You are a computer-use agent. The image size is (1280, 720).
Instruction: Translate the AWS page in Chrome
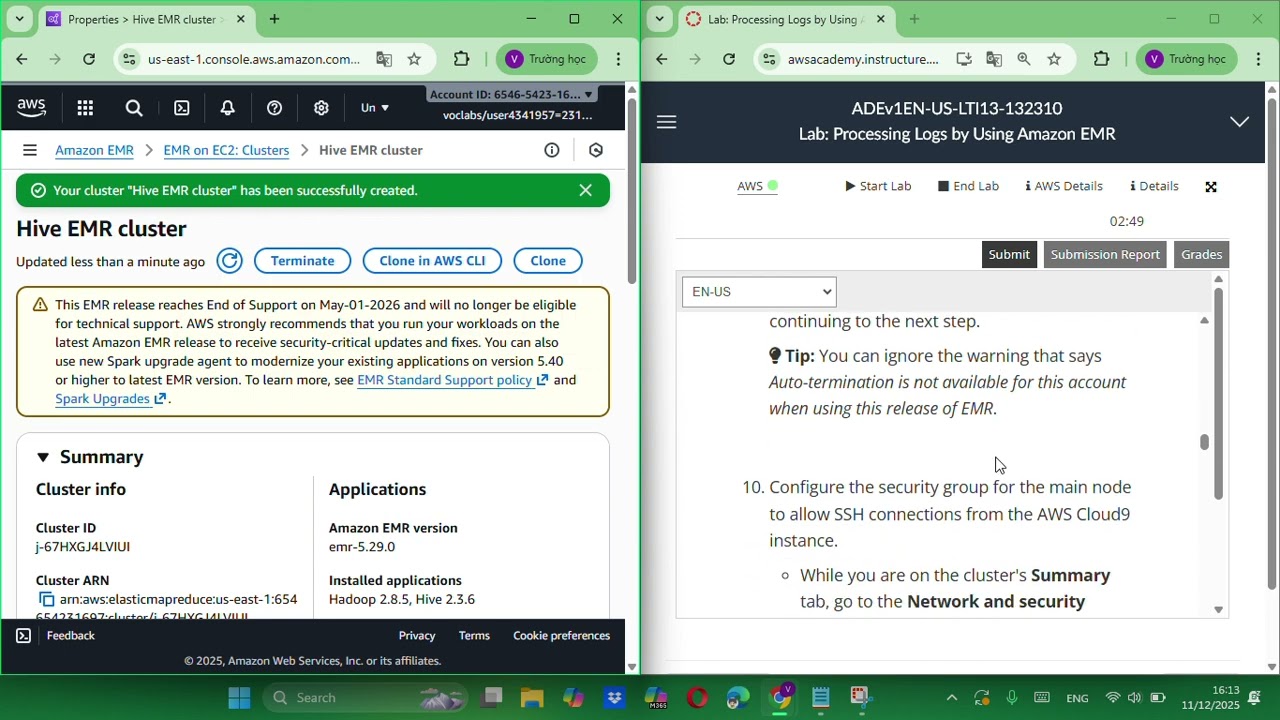(384, 59)
